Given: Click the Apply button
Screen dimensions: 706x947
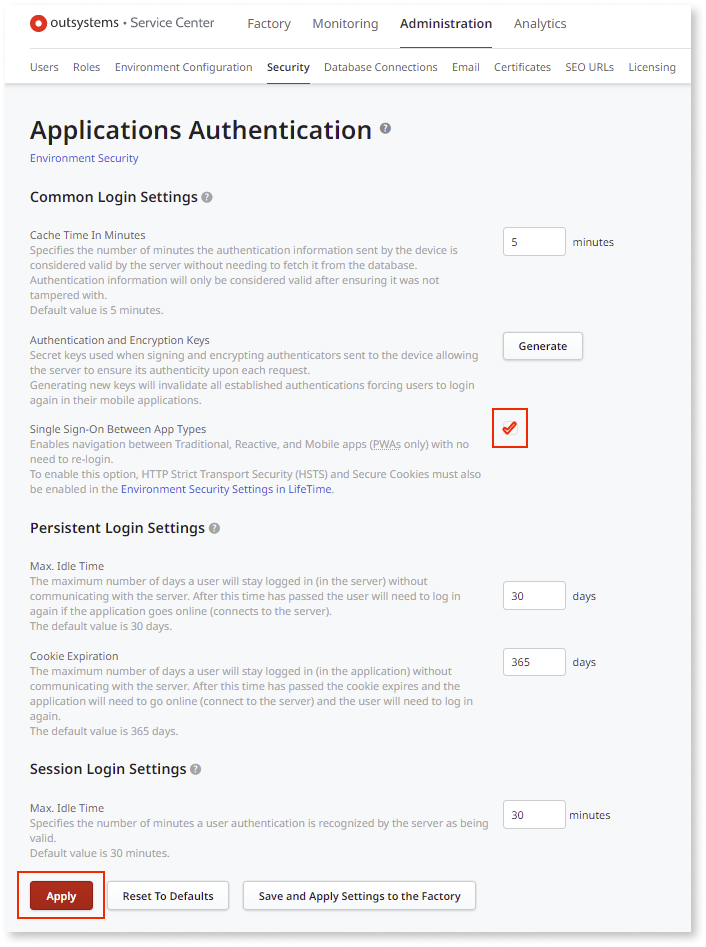Looking at the screenshot, I should tap(62, 896).
